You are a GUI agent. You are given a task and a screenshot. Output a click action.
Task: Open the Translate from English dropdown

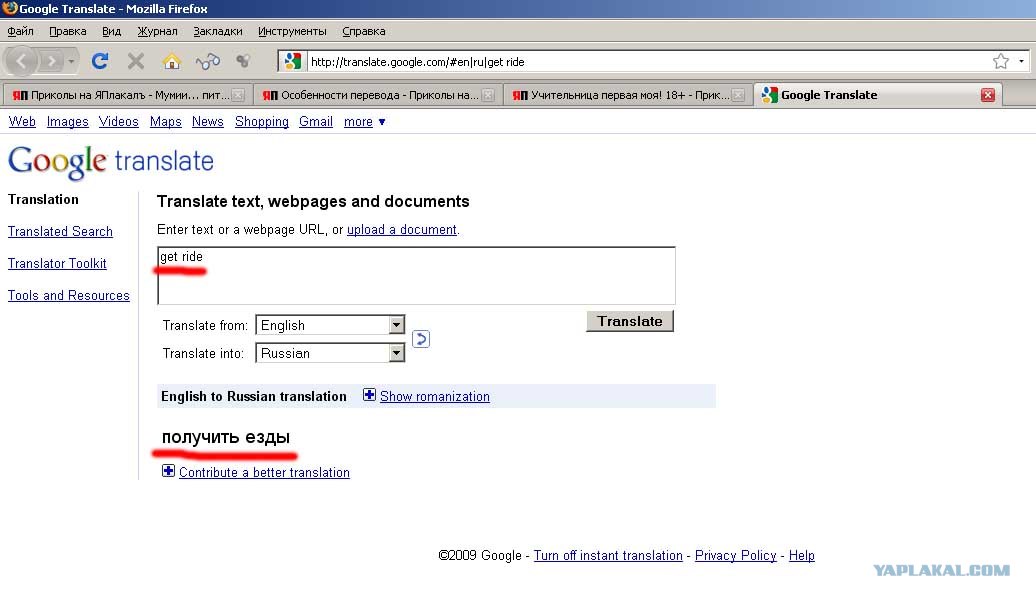point(330,325)
